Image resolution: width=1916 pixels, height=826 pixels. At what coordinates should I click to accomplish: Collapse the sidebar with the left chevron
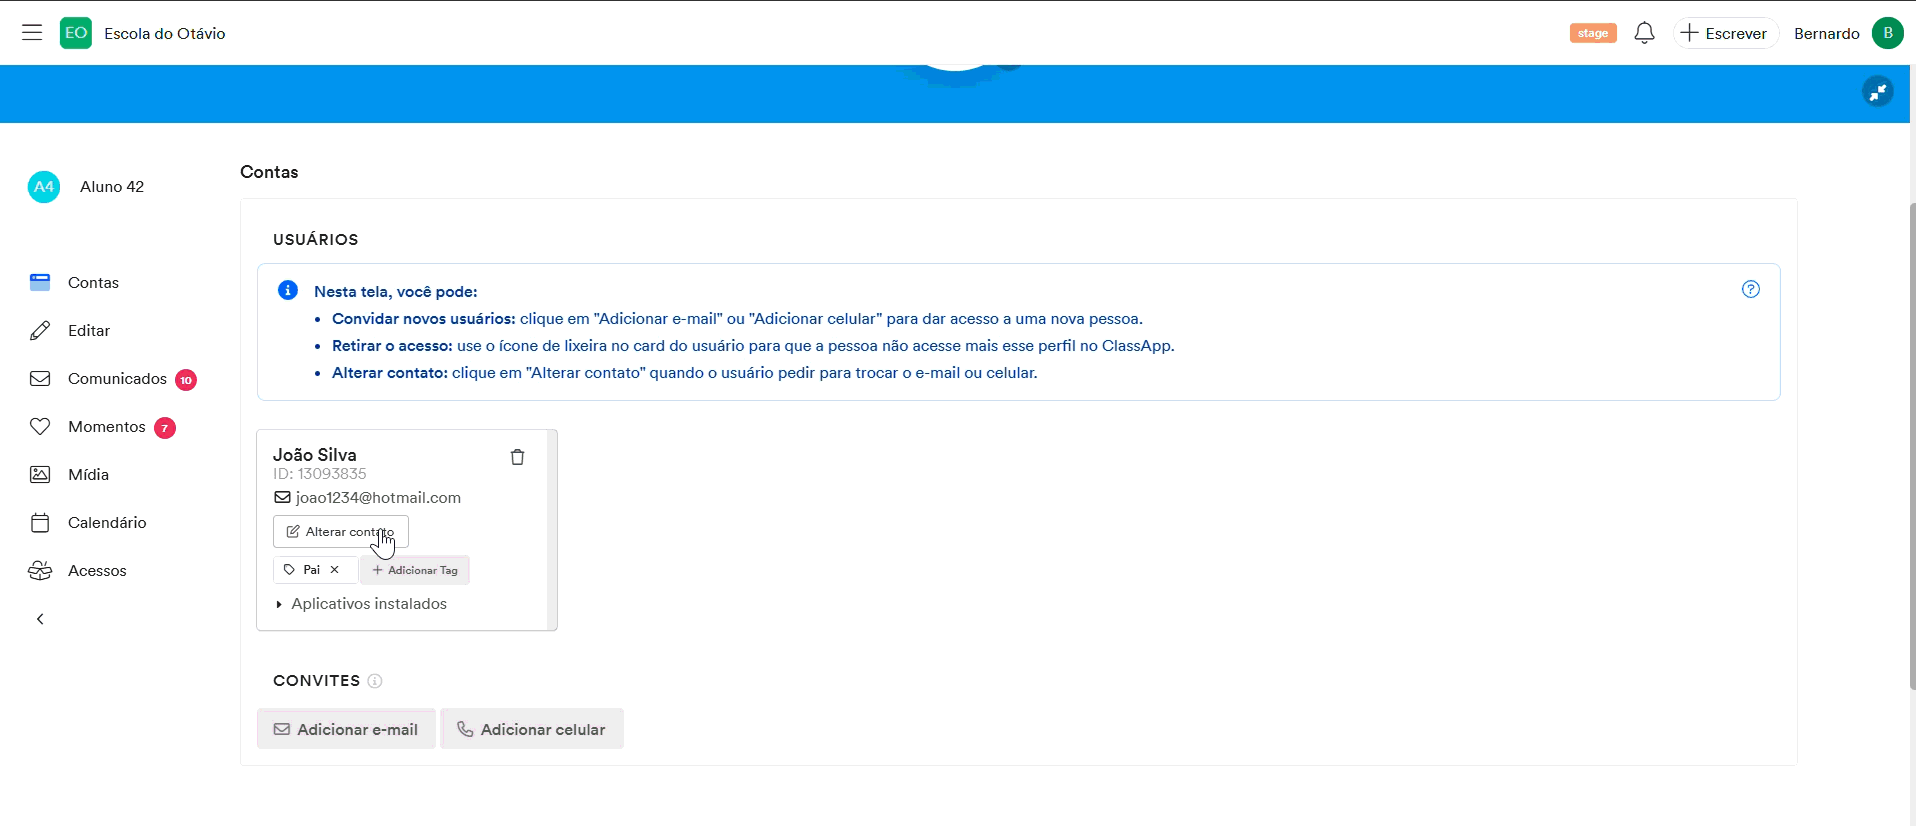tap(40, 619)
